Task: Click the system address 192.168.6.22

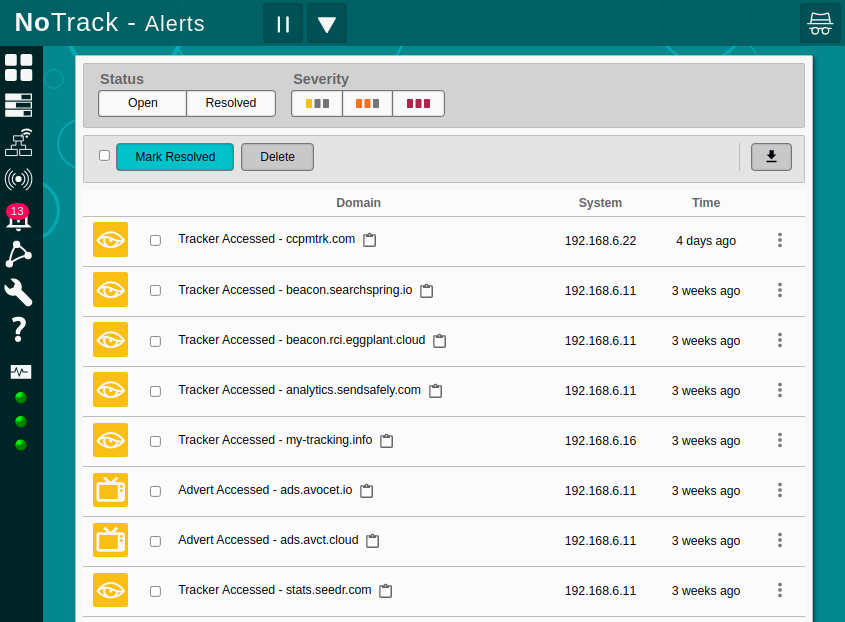Action: pyautogui.click(x=600, y=241)
